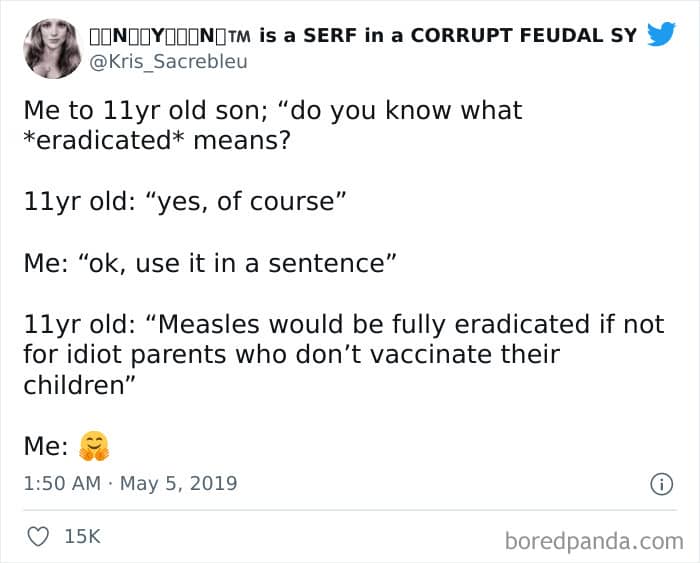Visit the boredpanda.com watermark link
This screenshot has height=563, width=700.
[594, 541]
